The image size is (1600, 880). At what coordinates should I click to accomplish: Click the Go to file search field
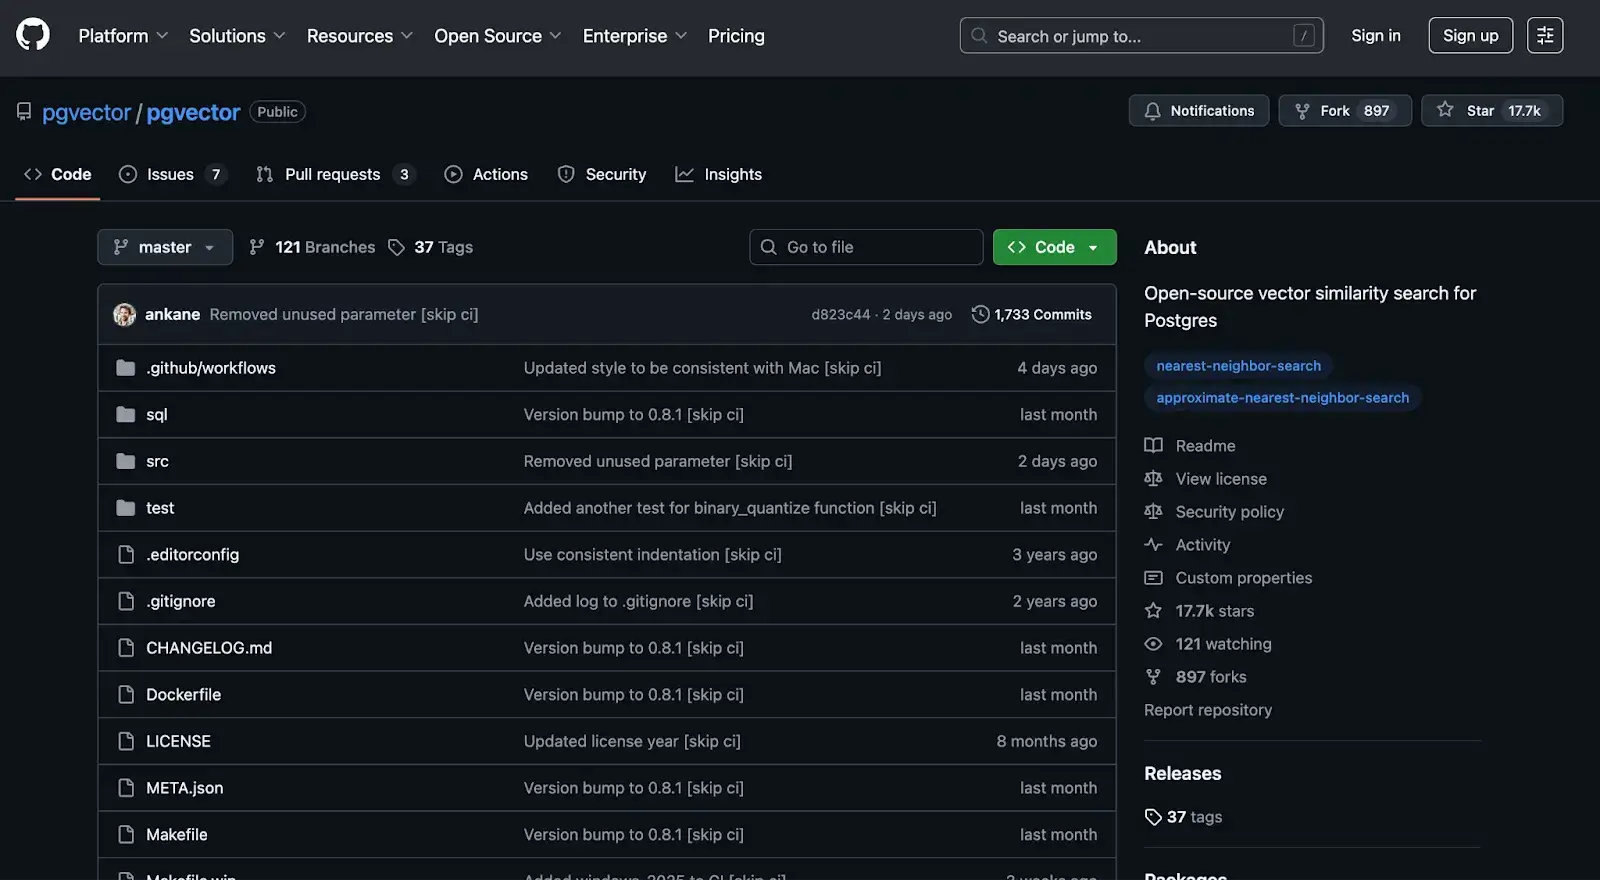pyautogui.click(x=866, y=247)
